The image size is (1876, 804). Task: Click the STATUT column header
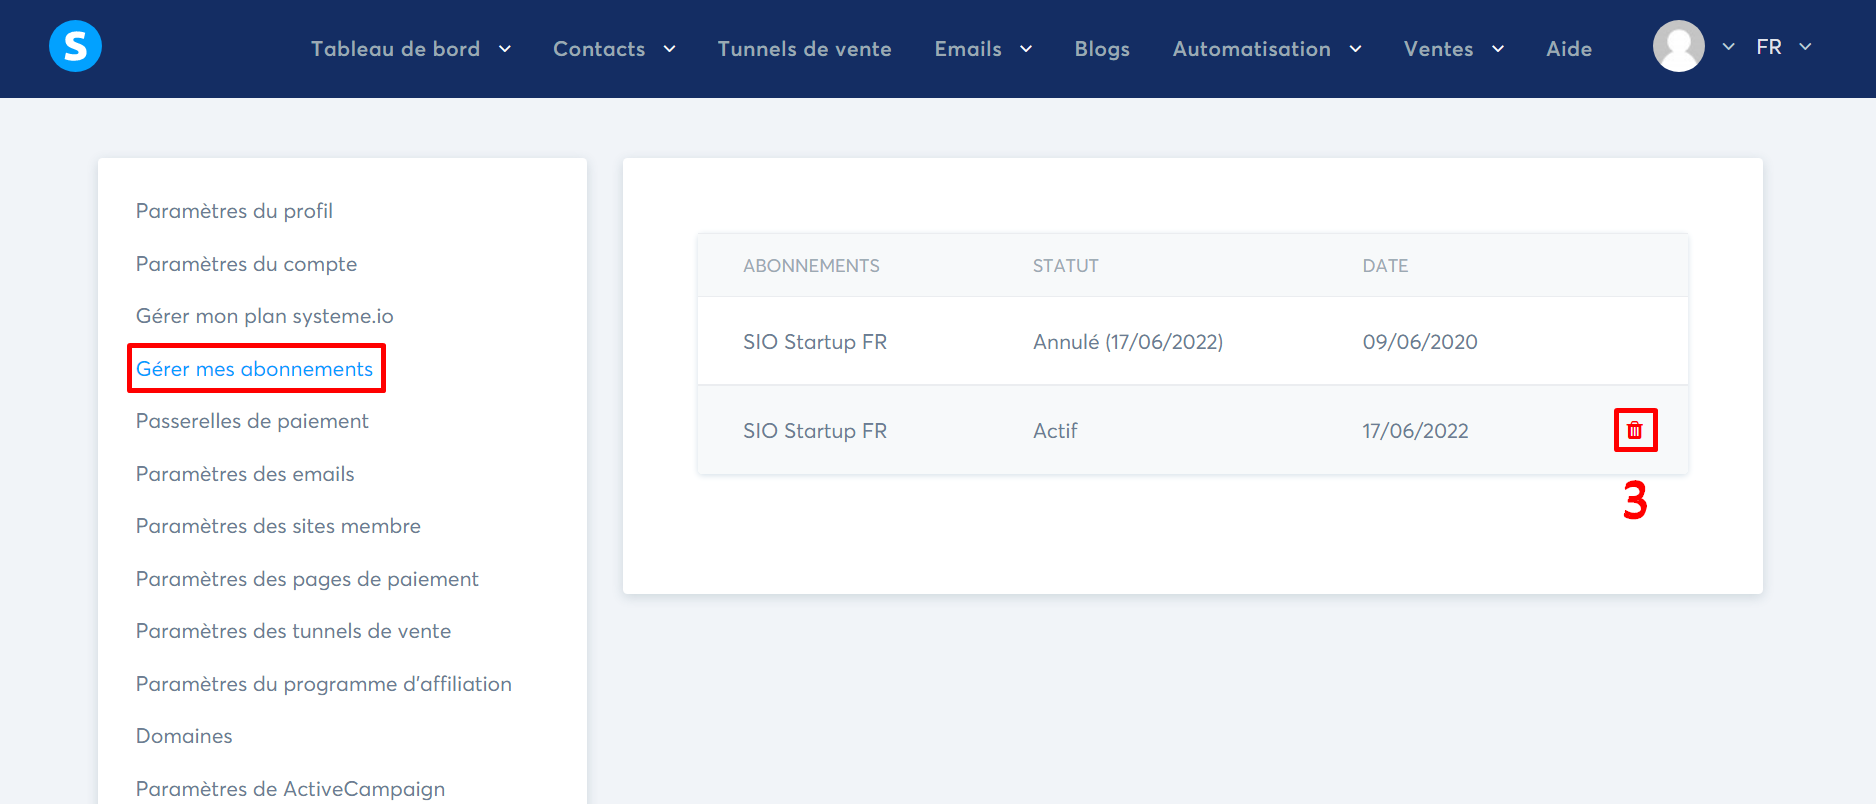[1065, 266]
